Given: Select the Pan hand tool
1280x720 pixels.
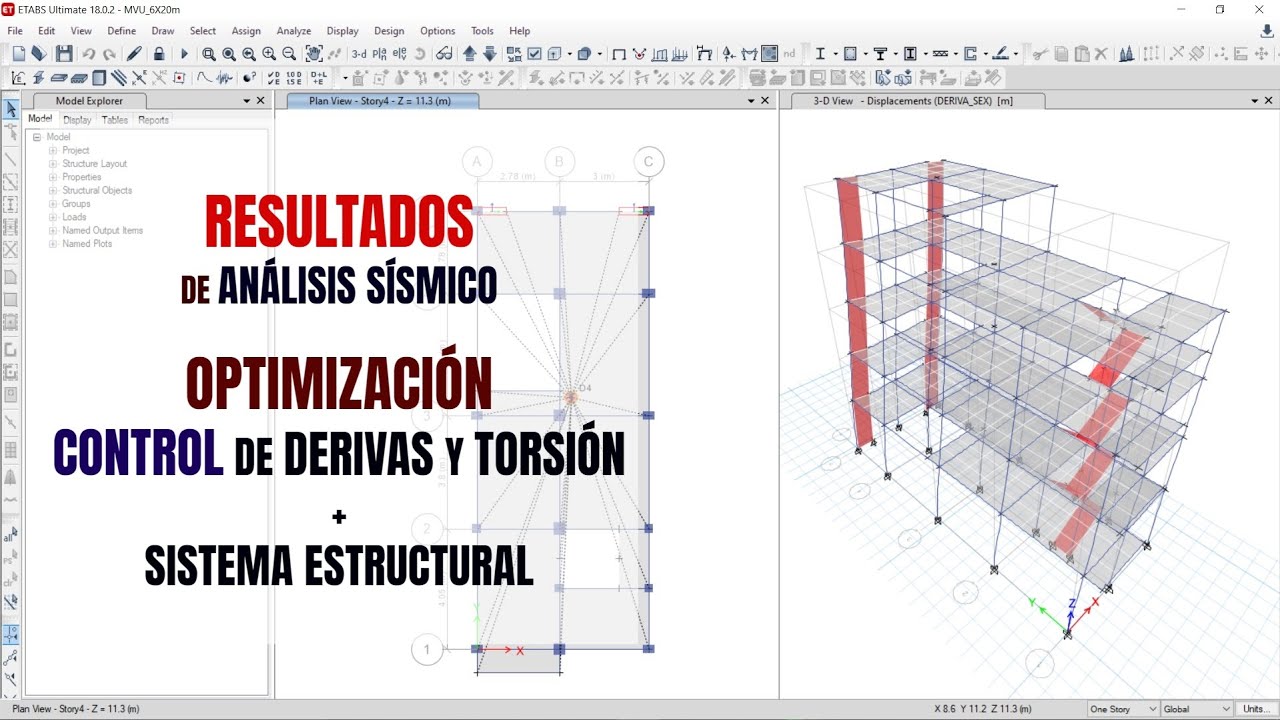Looking at the screenshot, I should pos(314,53).
